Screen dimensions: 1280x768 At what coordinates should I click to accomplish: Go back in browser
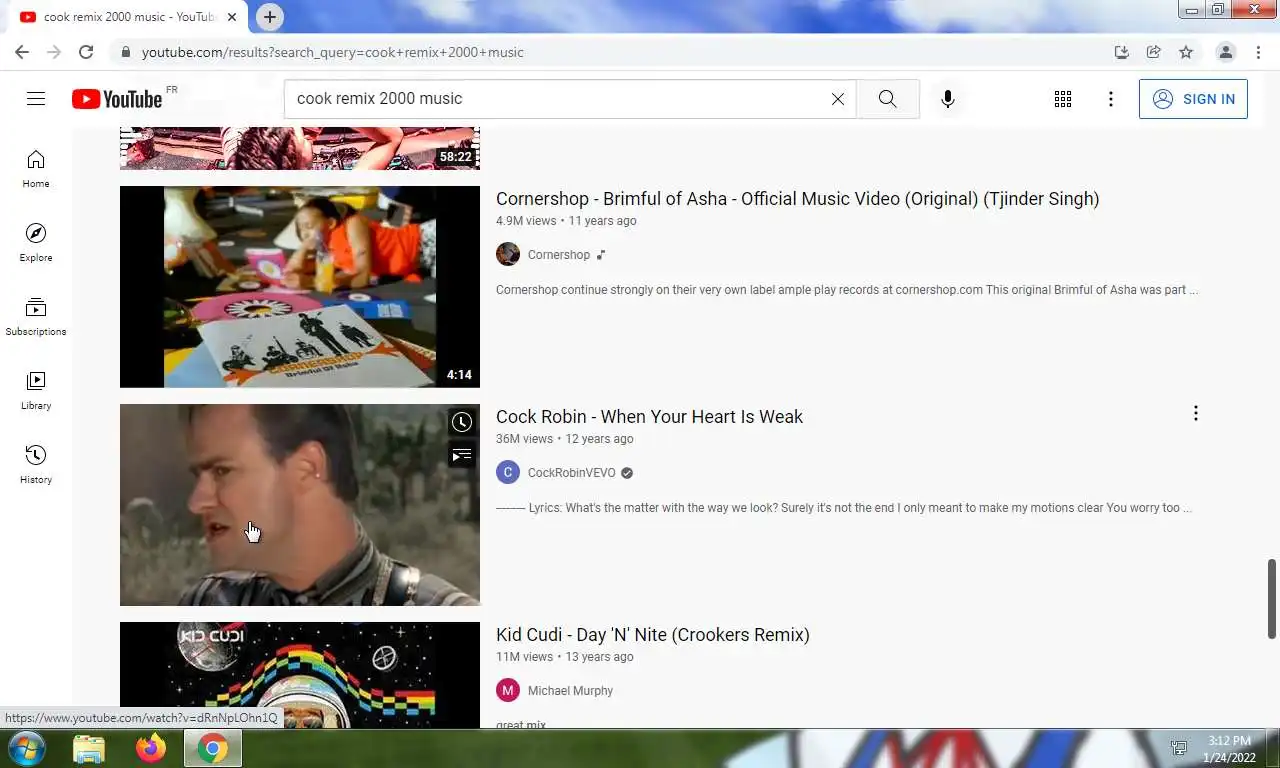(22, 52)
